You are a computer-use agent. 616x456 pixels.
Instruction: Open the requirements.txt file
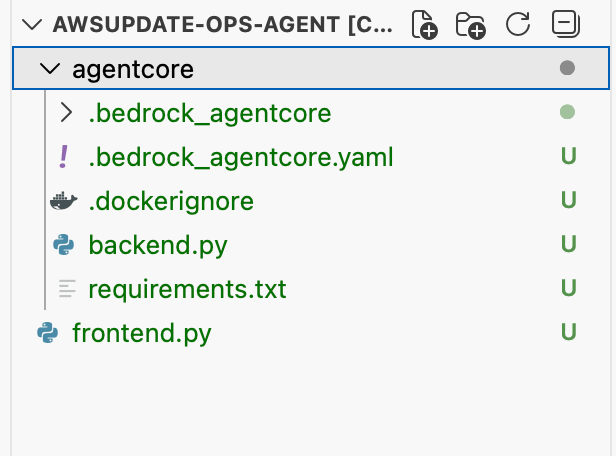(187, 289)
